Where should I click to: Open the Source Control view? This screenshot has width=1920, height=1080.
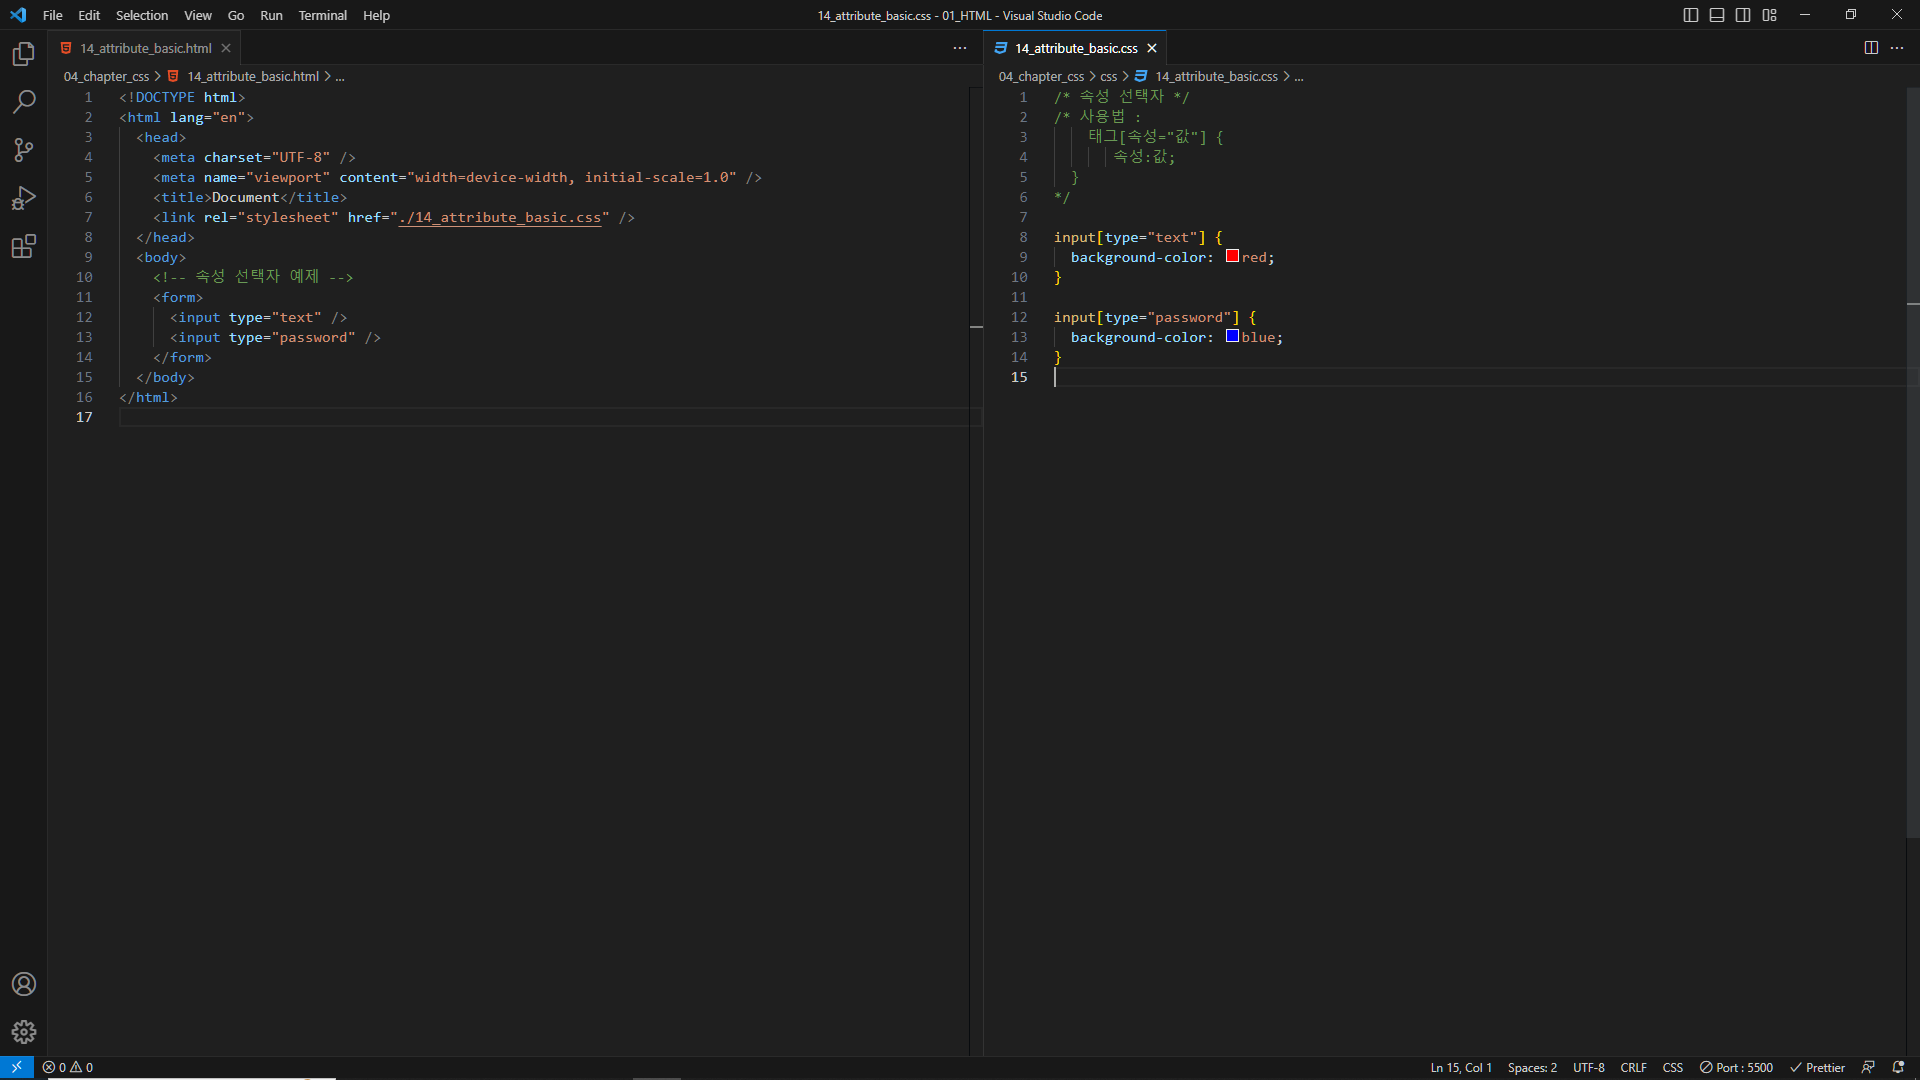tap(24, 150)
